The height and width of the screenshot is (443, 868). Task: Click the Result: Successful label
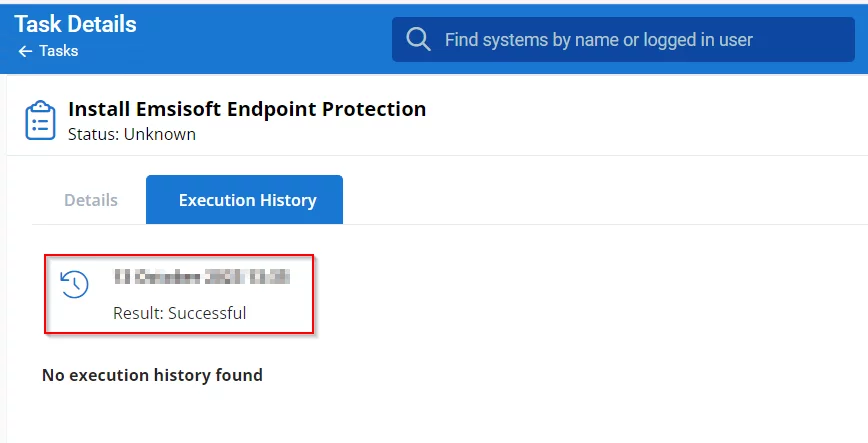179,313
